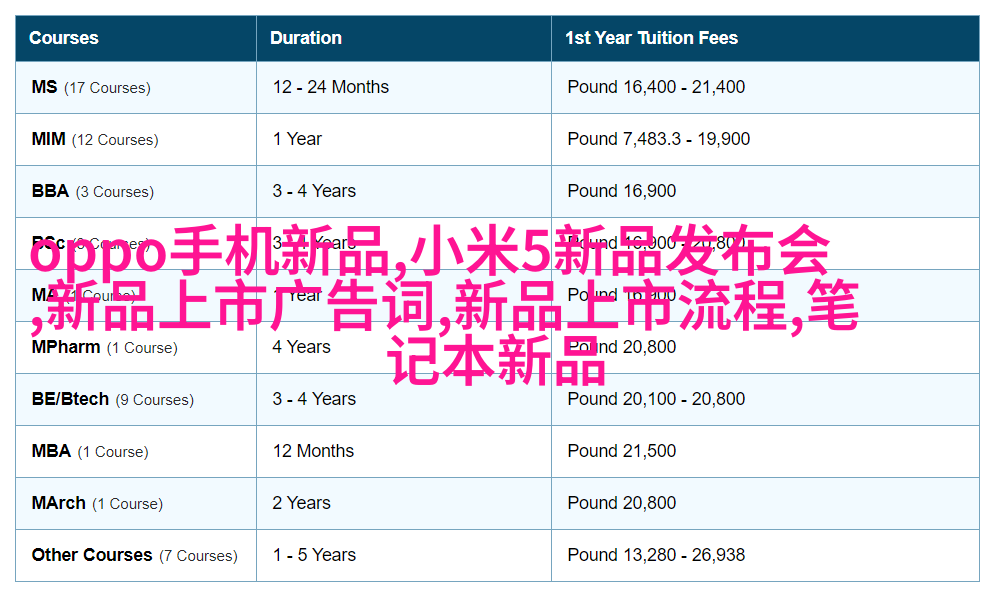Click the Pound 21,500 fee
The image size is (991, 597).
coord(622,451)
